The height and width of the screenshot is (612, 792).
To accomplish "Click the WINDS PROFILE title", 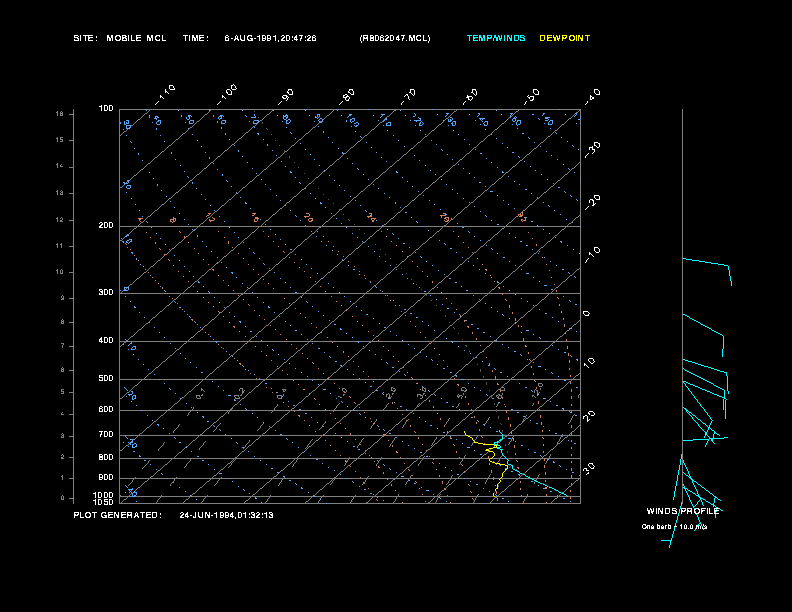I will [x=683, y=511].
